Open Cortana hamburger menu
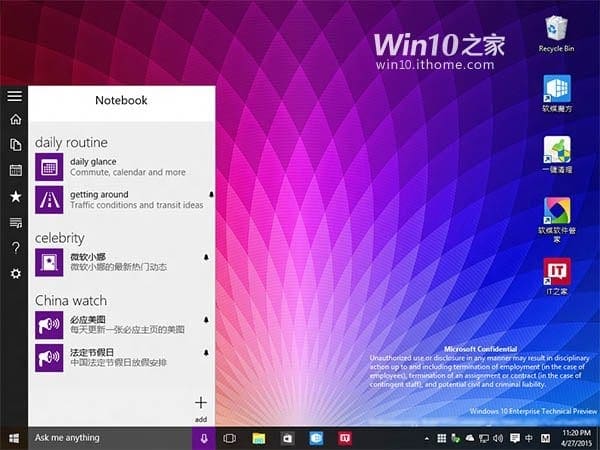The image size is (600, 450). pyautogui.click(x=14, y=96)
